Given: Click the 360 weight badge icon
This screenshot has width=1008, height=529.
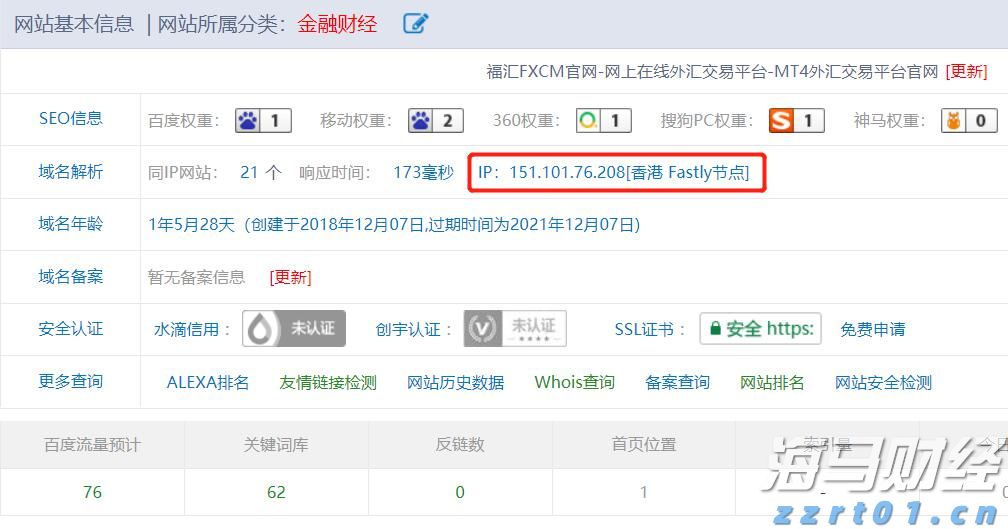Looking at the screenshot, I should click(x=590, y=121).
